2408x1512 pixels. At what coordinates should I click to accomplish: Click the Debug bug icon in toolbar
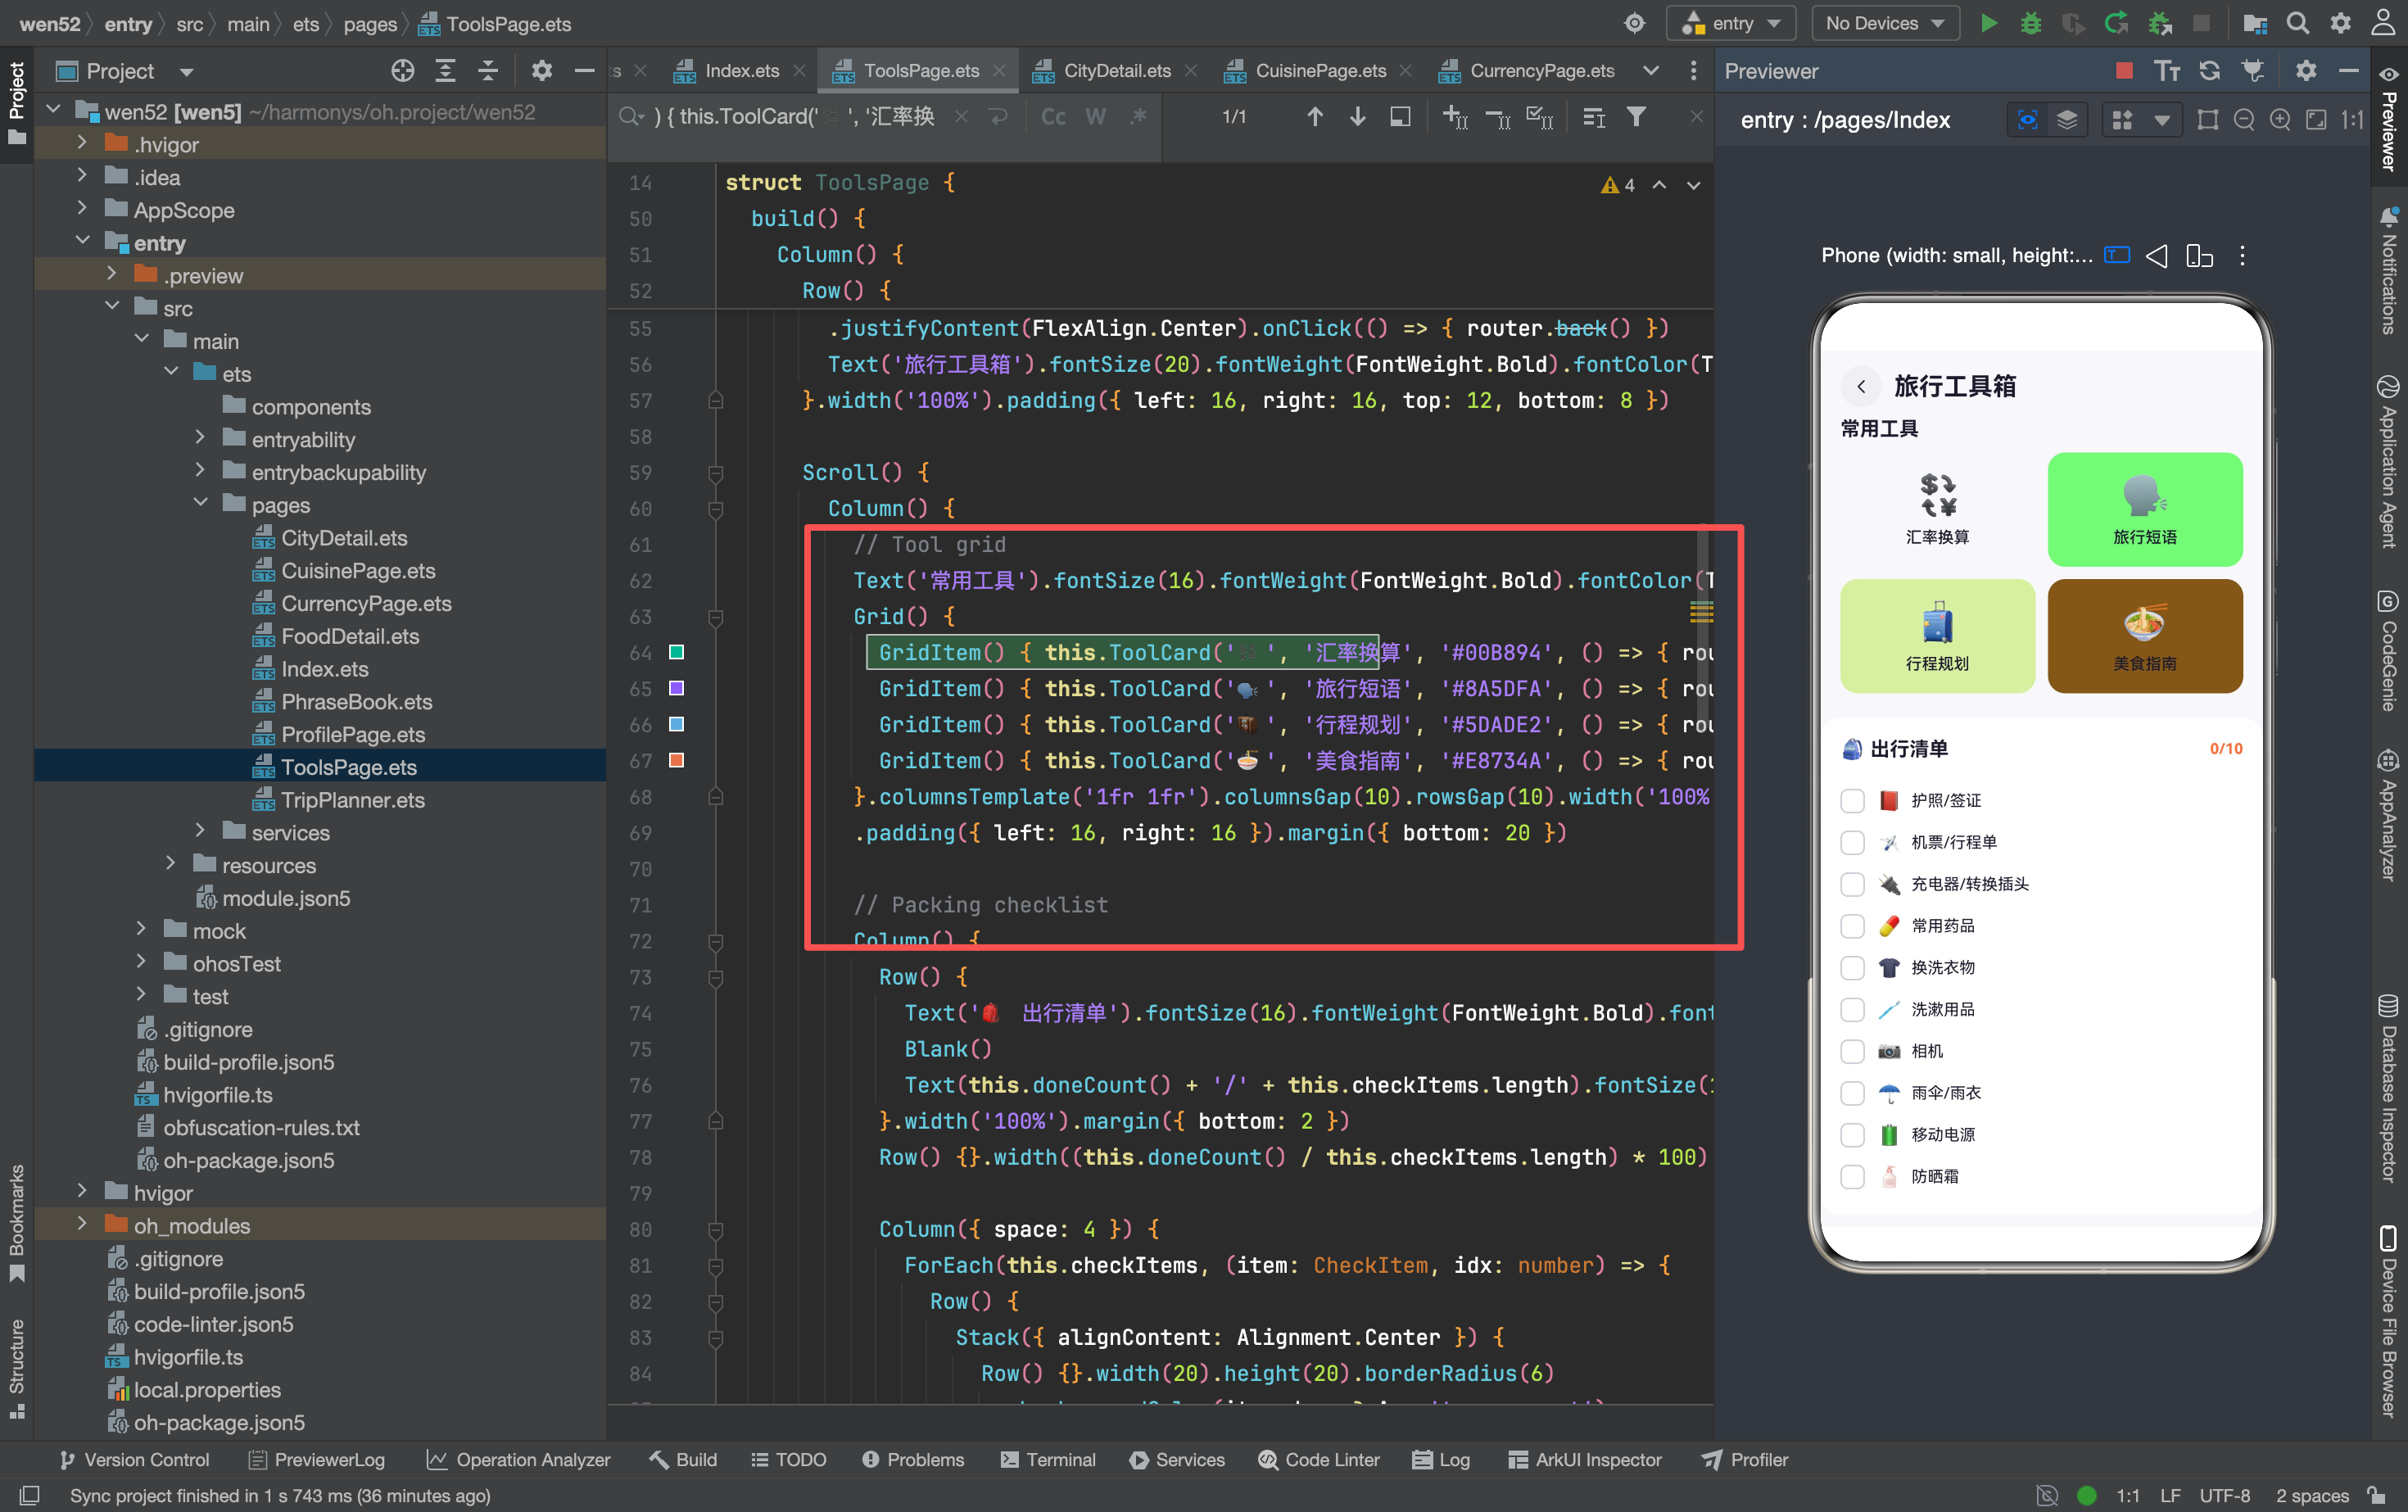[x=2030, y=23]
